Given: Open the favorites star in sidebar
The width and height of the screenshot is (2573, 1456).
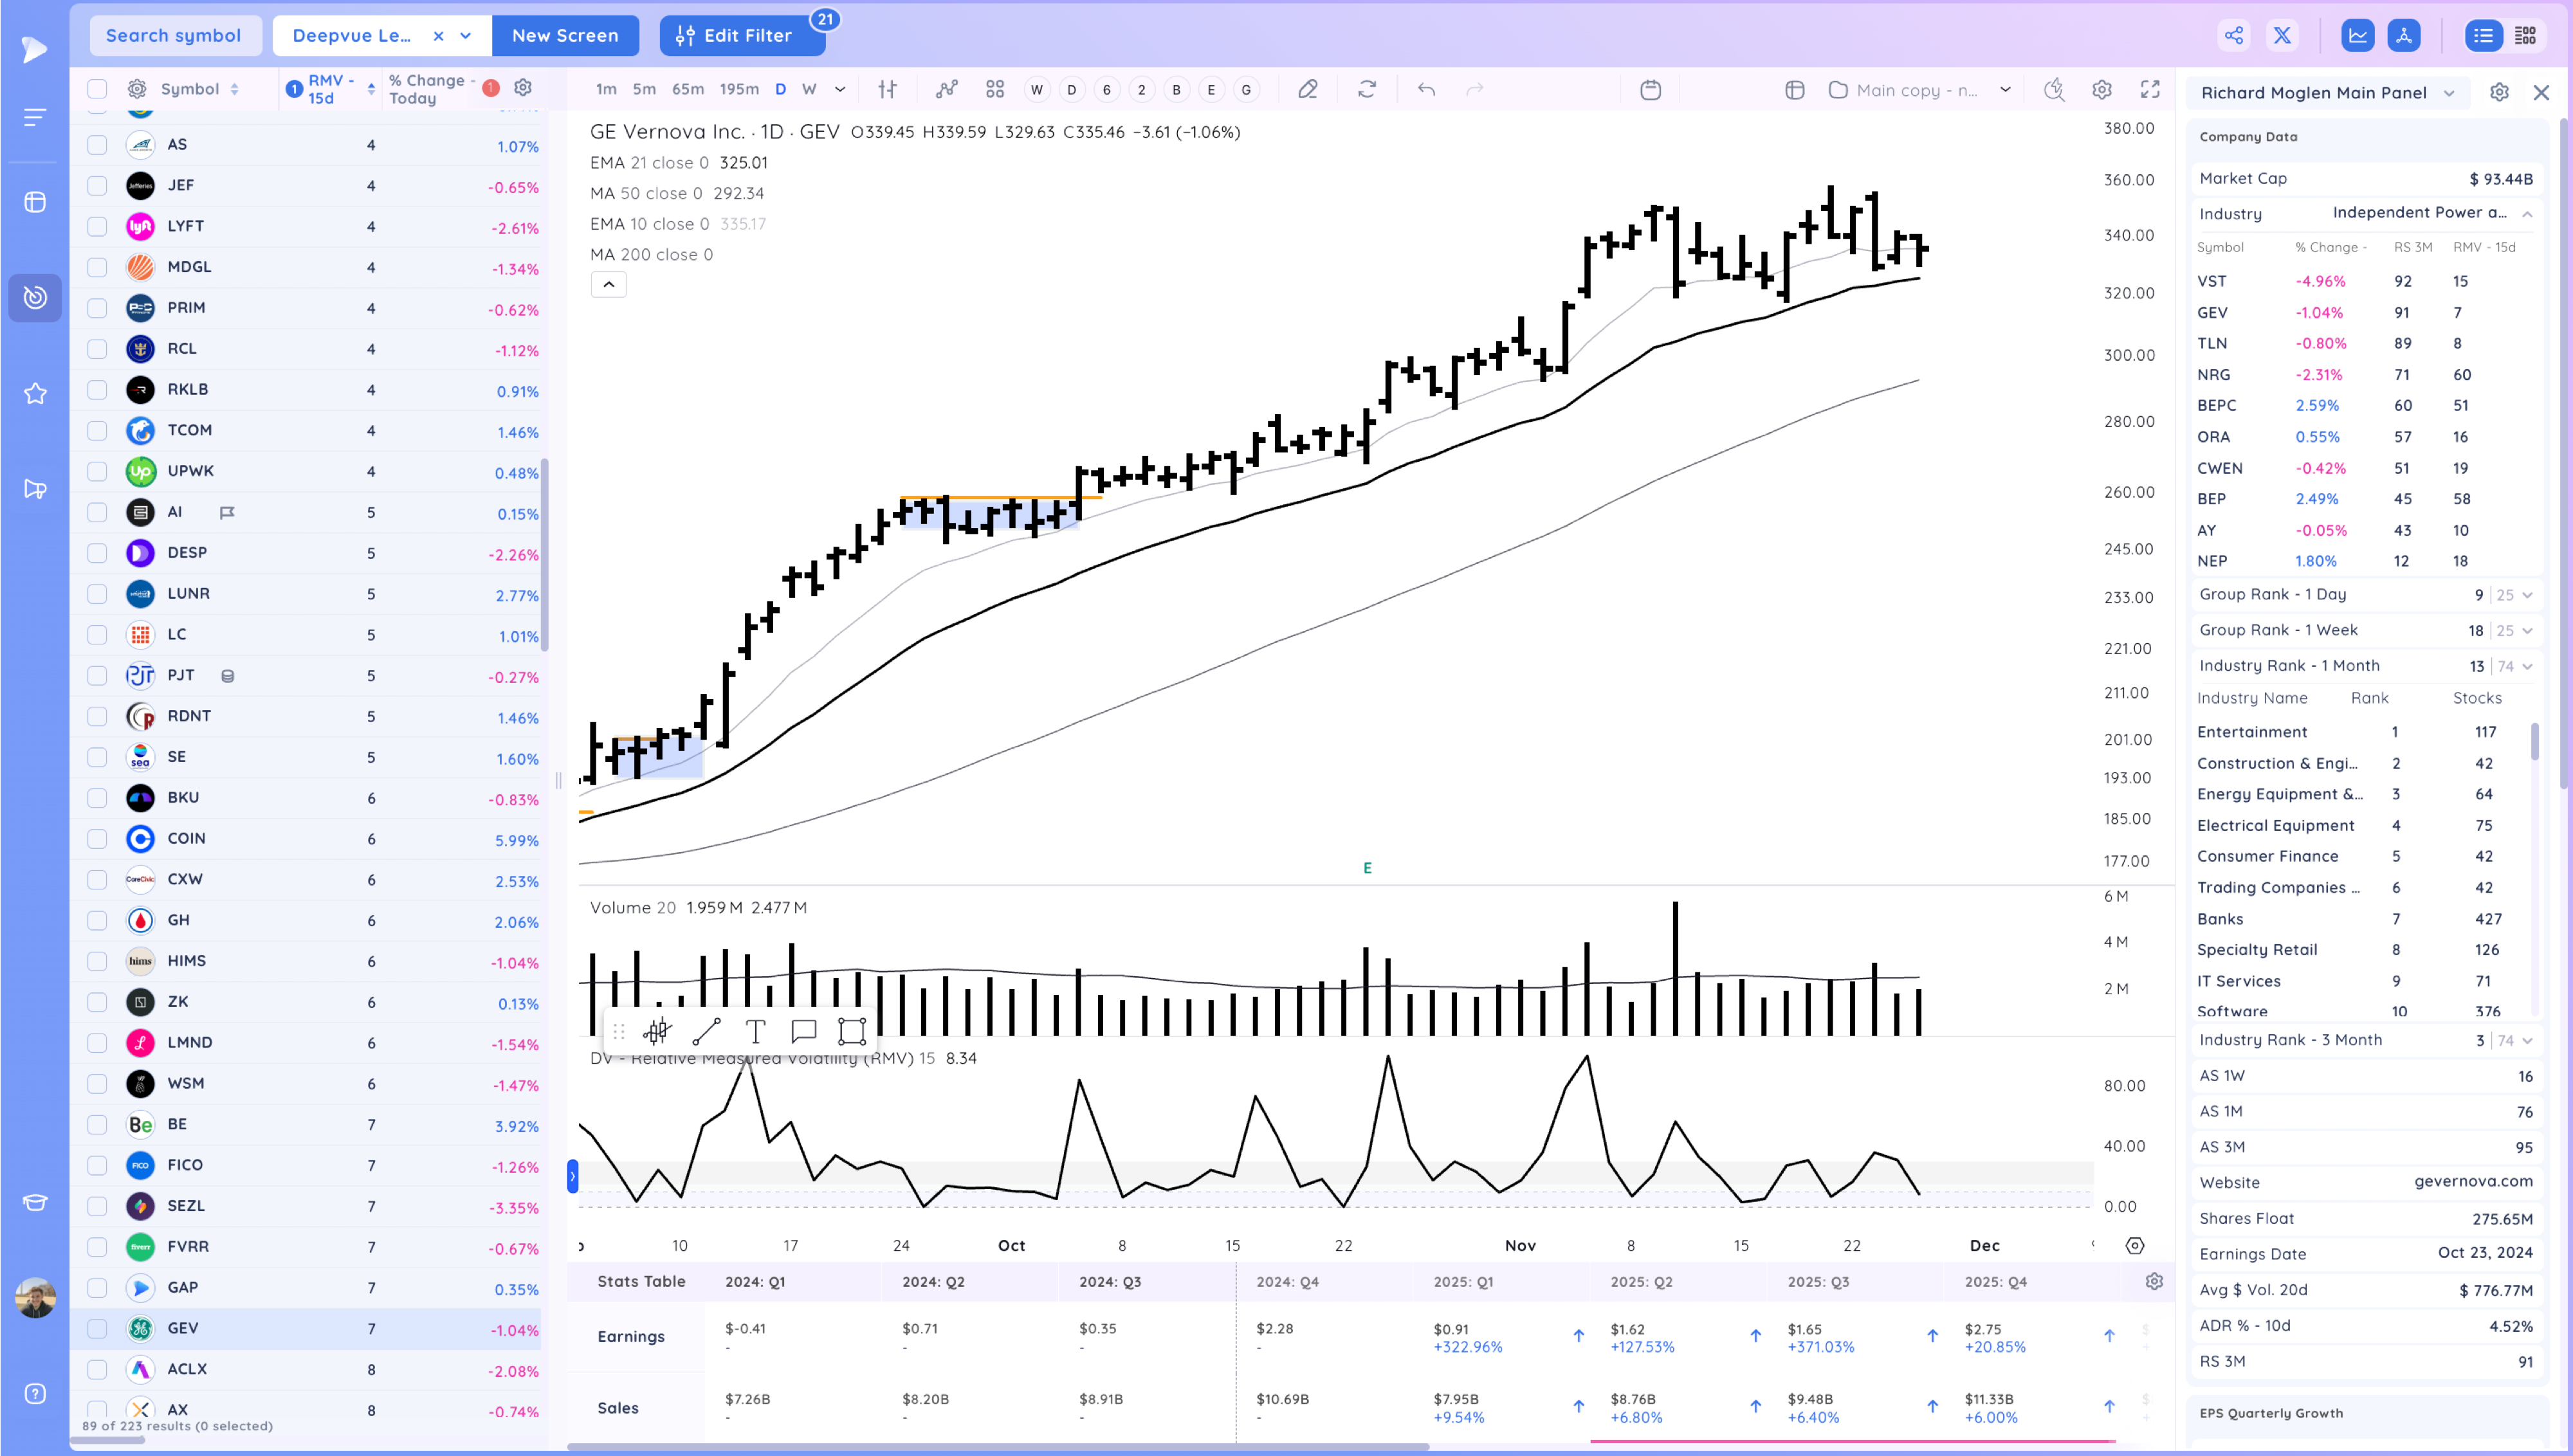Looking at the screenshot, I should tap(35, 393).
